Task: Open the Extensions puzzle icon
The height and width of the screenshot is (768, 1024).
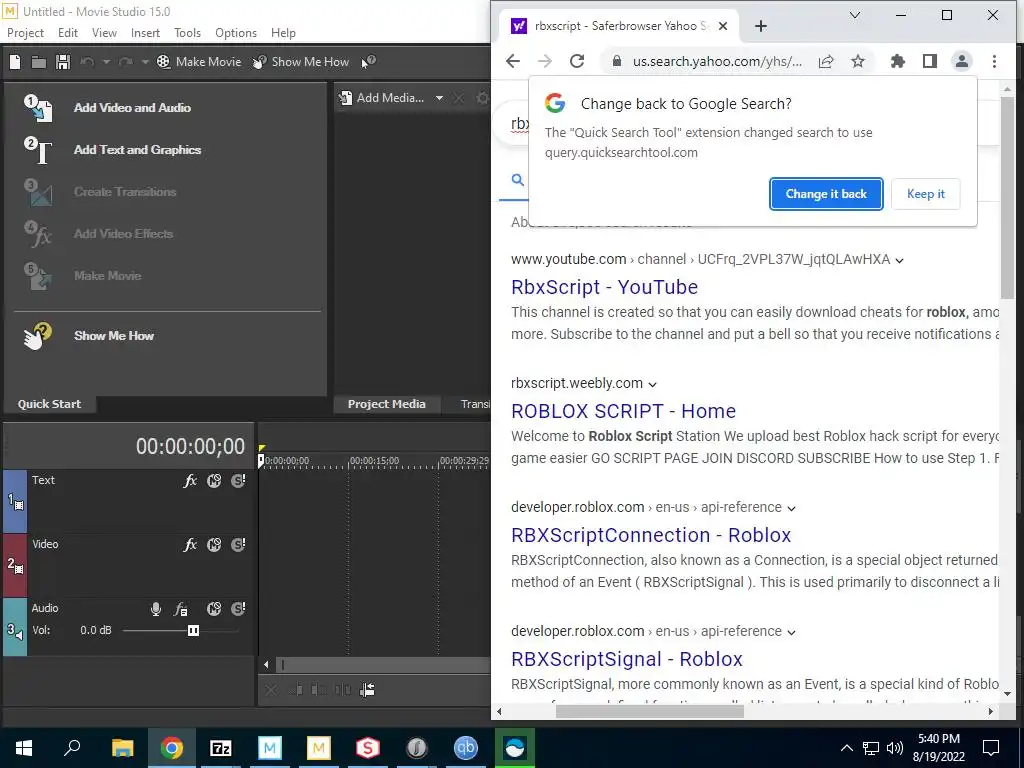Action: click(898, 61)
